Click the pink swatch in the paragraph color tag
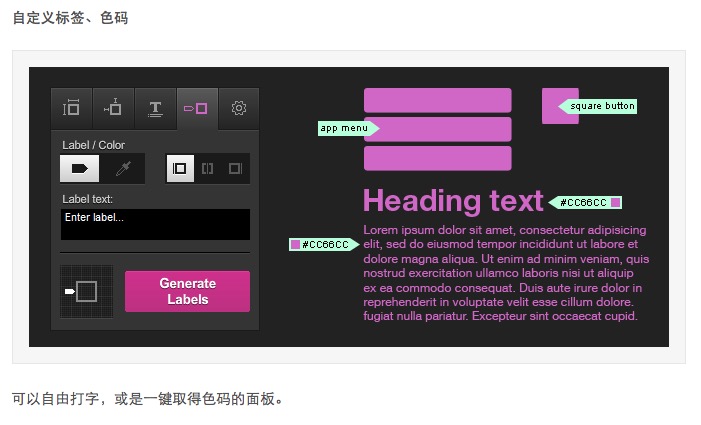Viewport: 701px width, 425px height. [295, 244]
